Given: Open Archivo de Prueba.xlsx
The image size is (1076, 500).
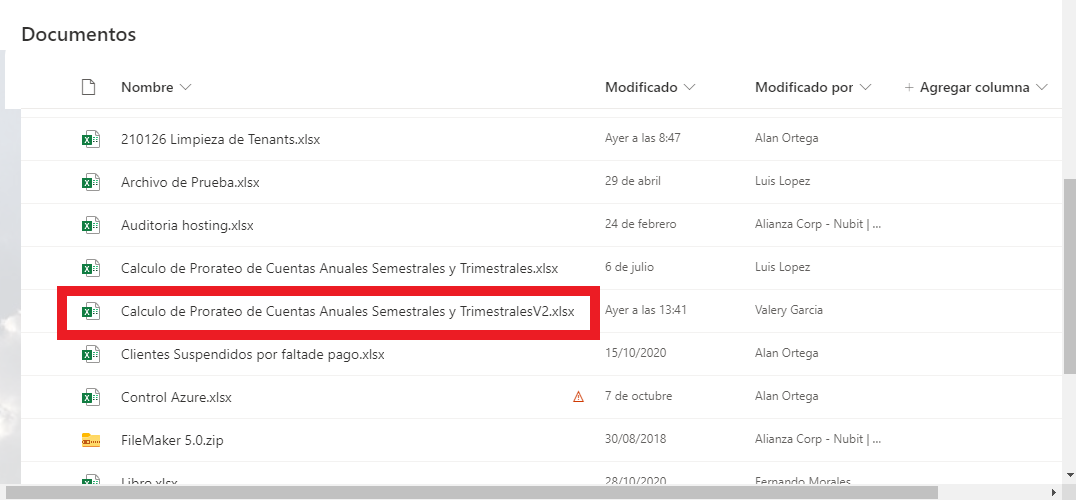Looking at the screenshot, I should coord(190,182).
